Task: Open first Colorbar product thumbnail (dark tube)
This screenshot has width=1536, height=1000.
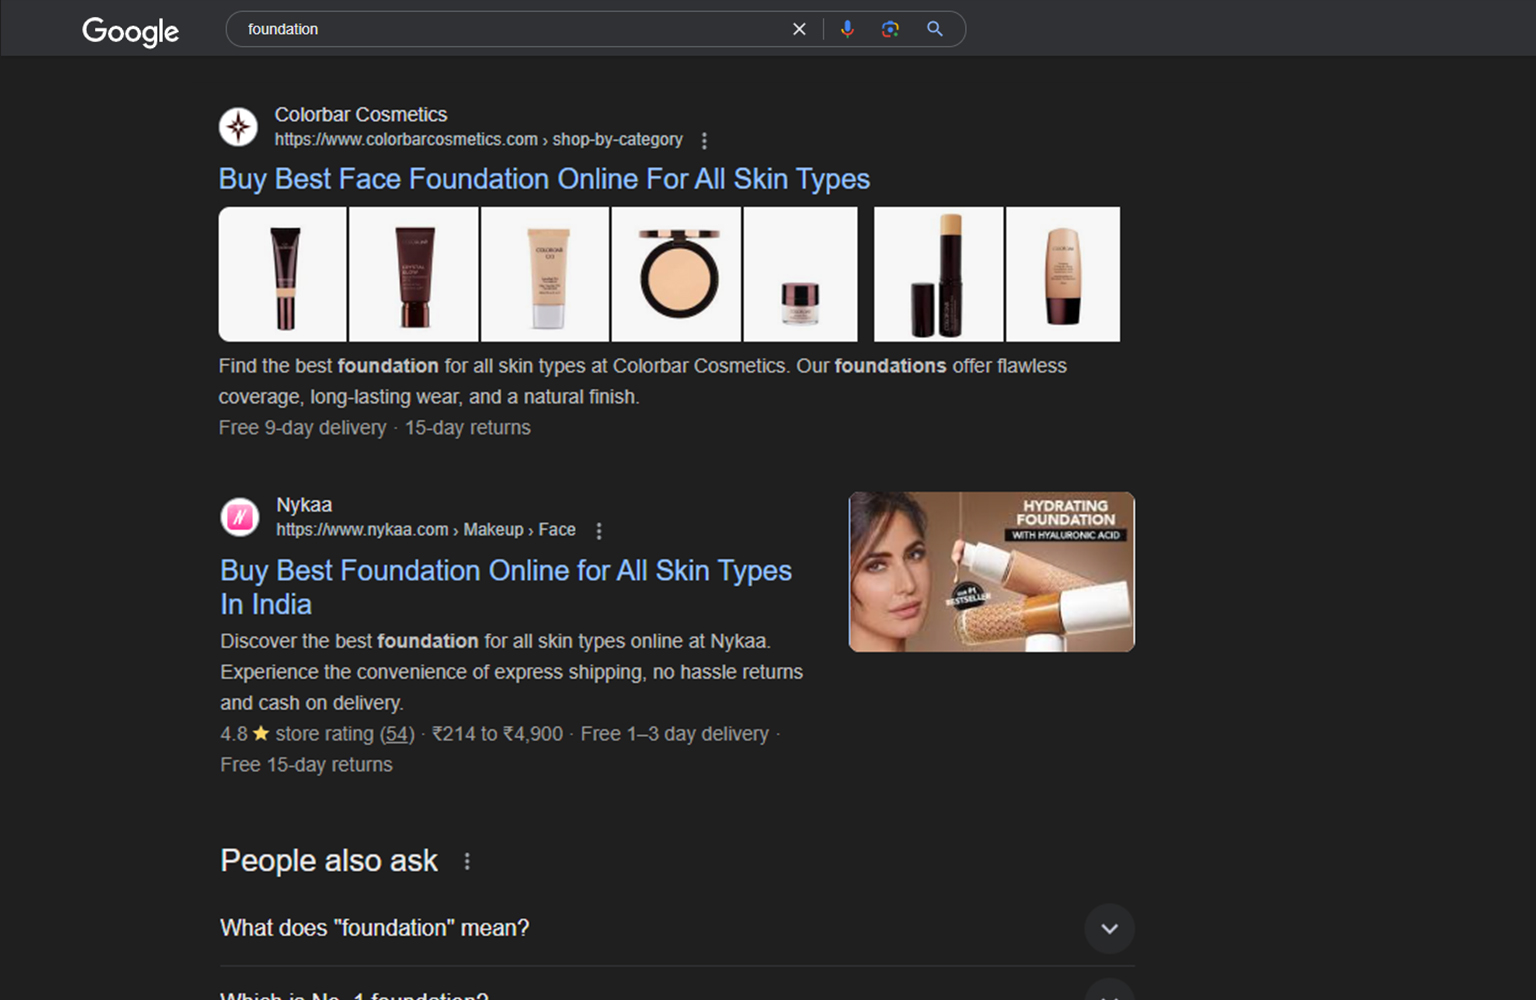Action: [283, 274]
